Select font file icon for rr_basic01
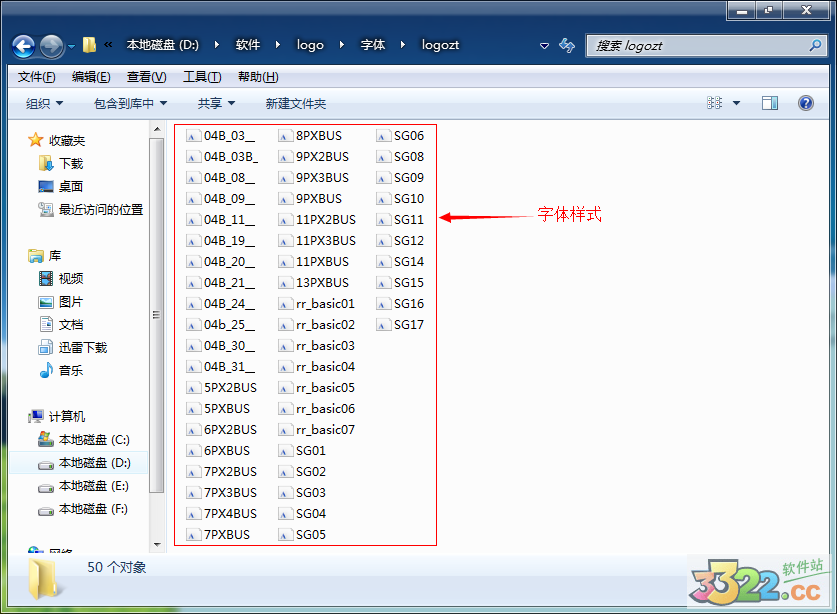The image size is (837, 614). pos(286,304)
